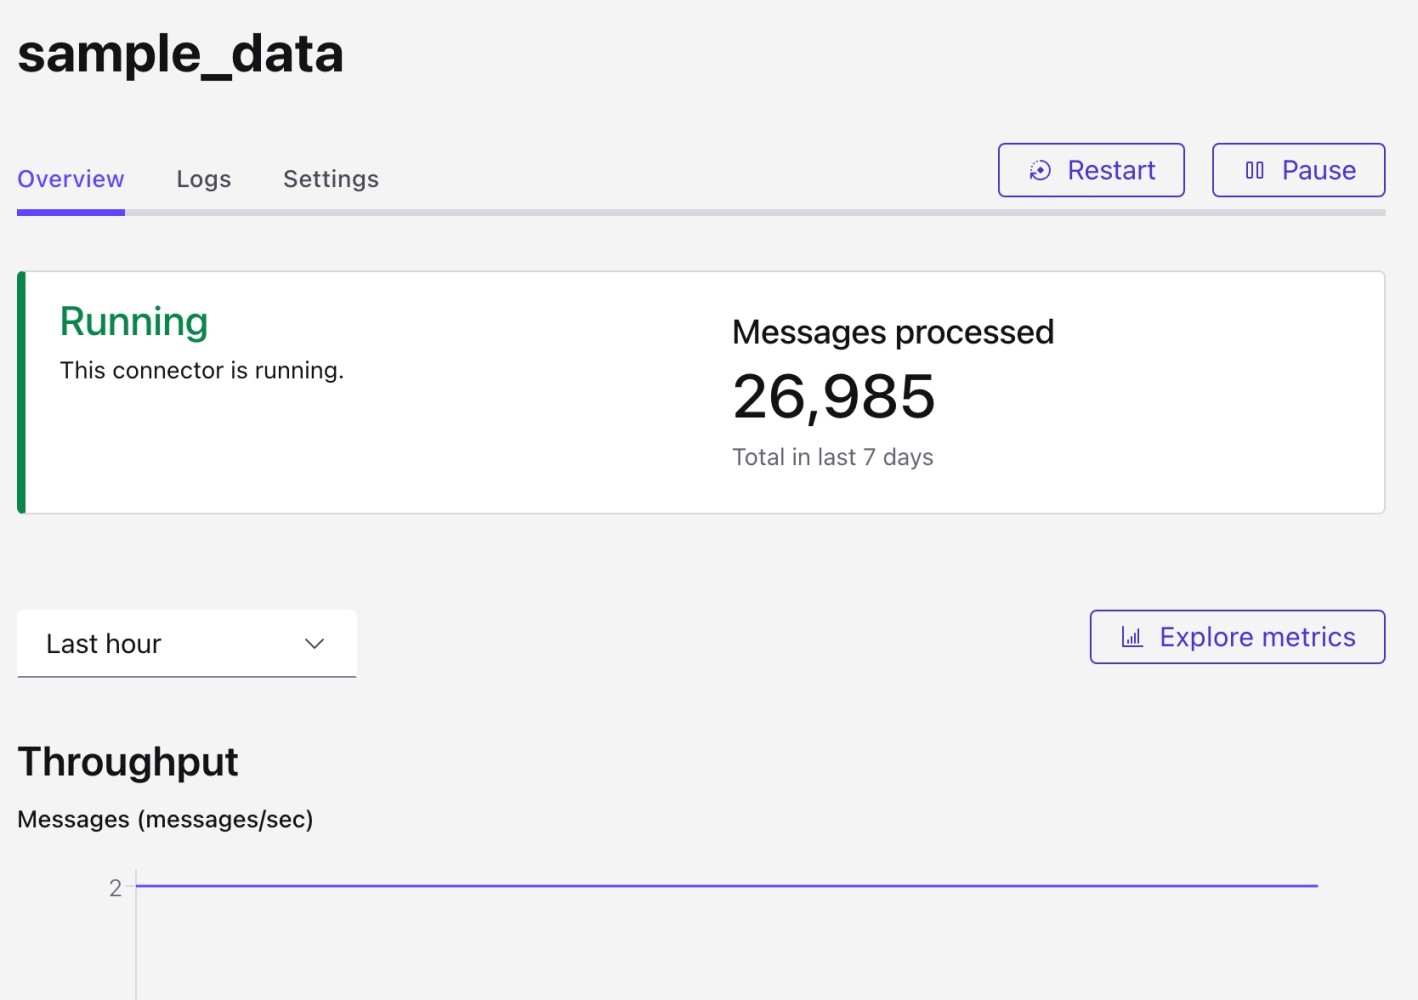The height and width of the screenshot is (1000, 1418).
Task: Click the purple throughput chart line
Action: click(x=726, y=886)
